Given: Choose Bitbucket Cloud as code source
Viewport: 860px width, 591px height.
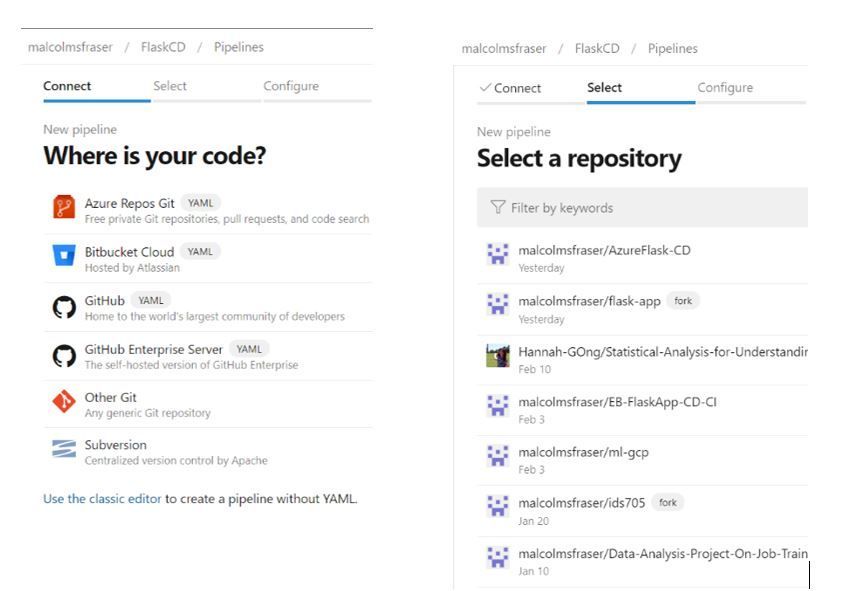Looking at the screenshot, I should pyautogui.click(x=208, y=259).
